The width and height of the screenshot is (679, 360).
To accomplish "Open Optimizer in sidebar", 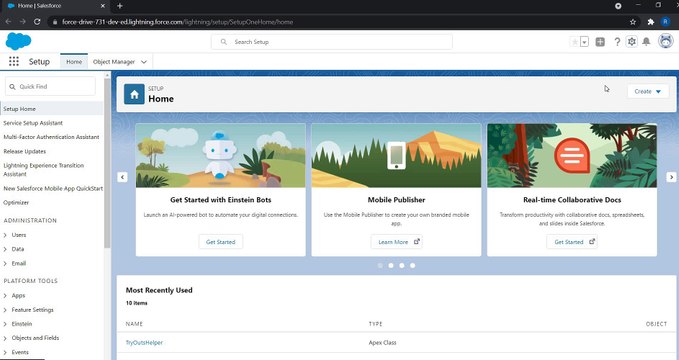I will click(16, 202).
